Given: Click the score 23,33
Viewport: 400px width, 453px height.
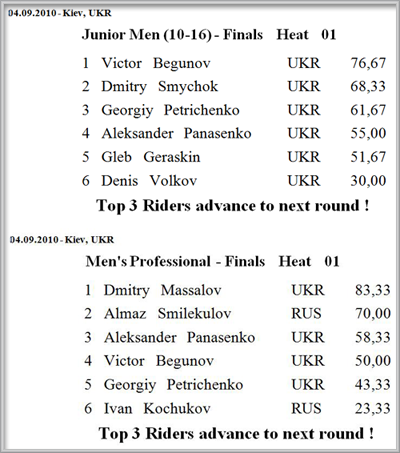Looking at the screenshot, I should (x=373, y=409).
